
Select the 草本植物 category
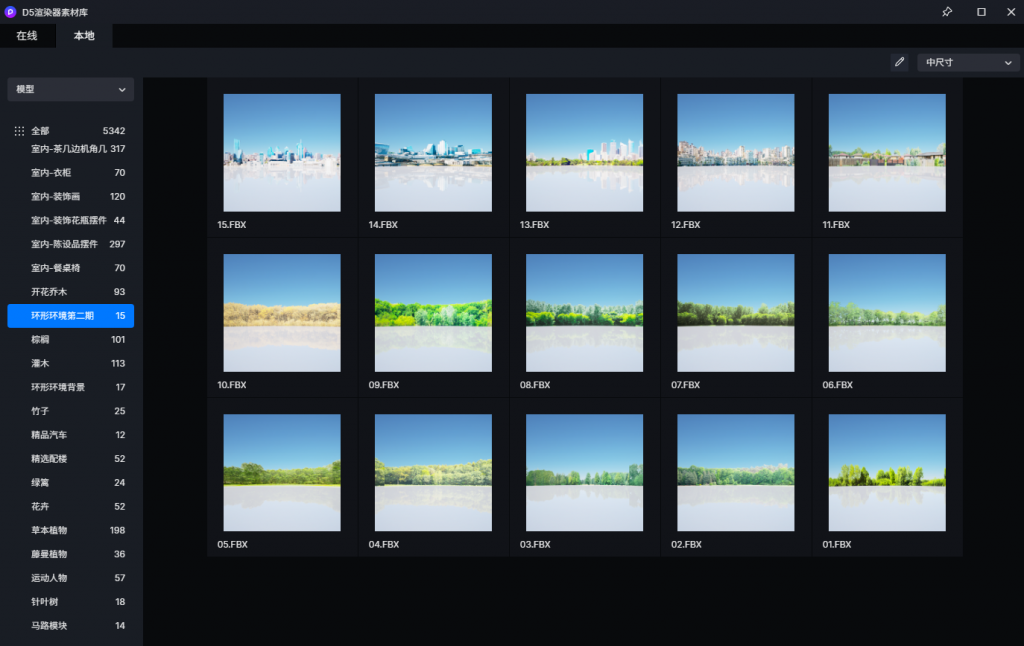click(71, 530)
